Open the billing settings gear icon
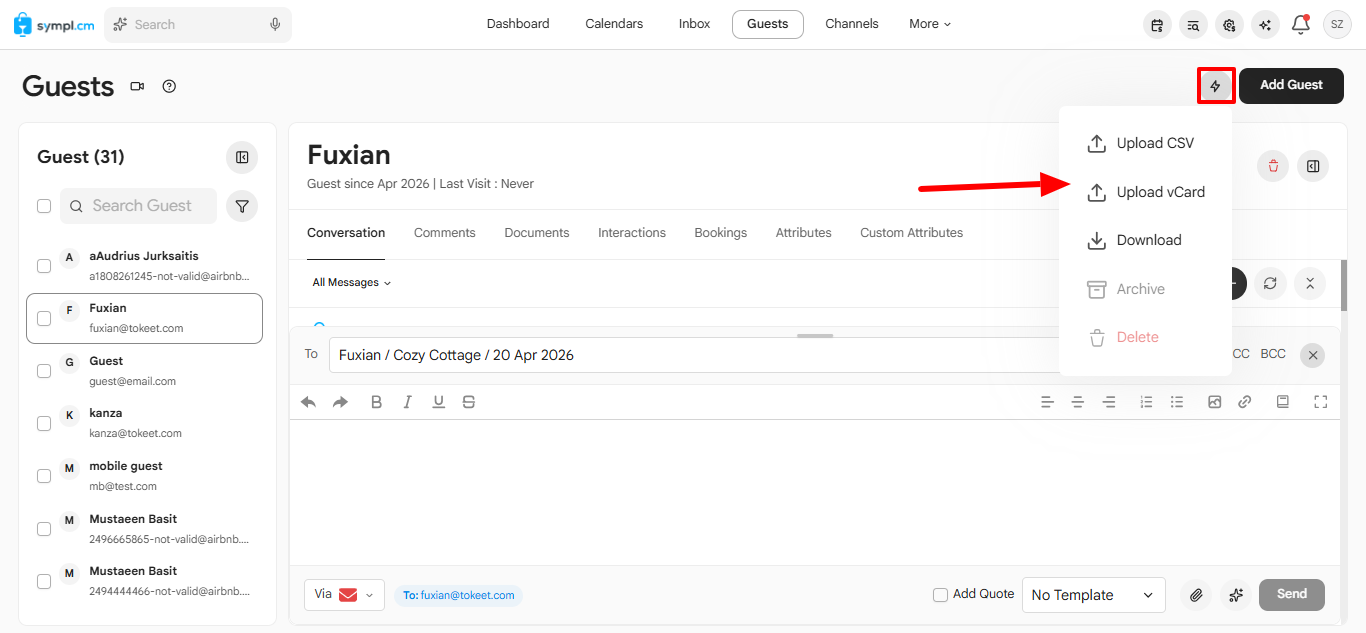This screenshot has height=633, width=1366. pyautogui.click(x=1229, y=25)
